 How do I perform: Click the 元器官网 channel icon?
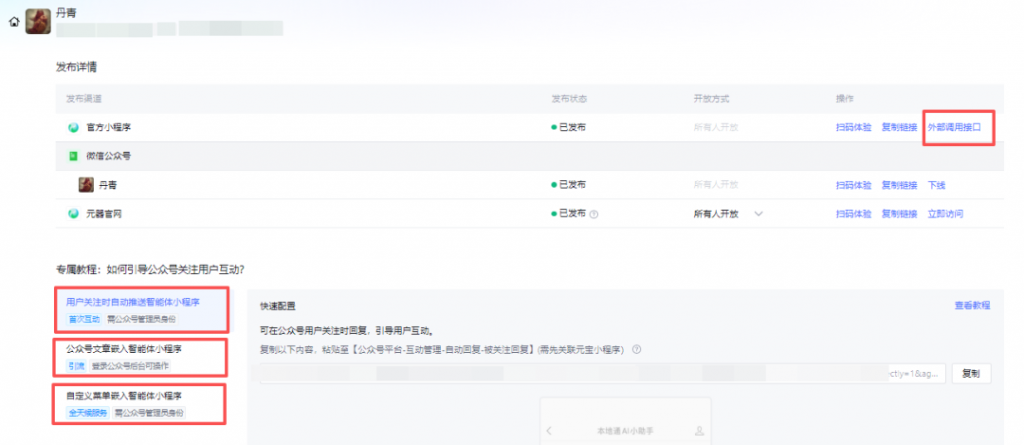click(x=73, y=214)
